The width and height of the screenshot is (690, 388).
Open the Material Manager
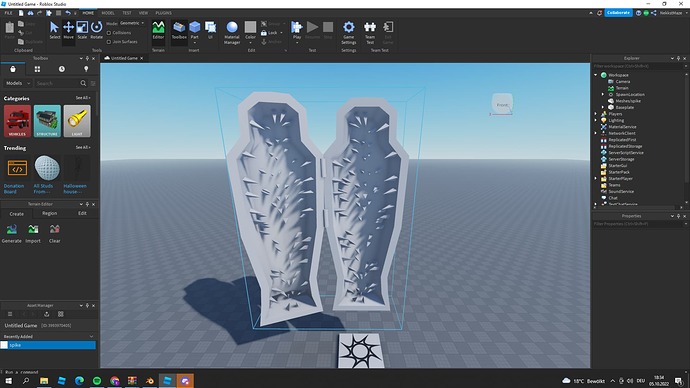pos(232,33)
